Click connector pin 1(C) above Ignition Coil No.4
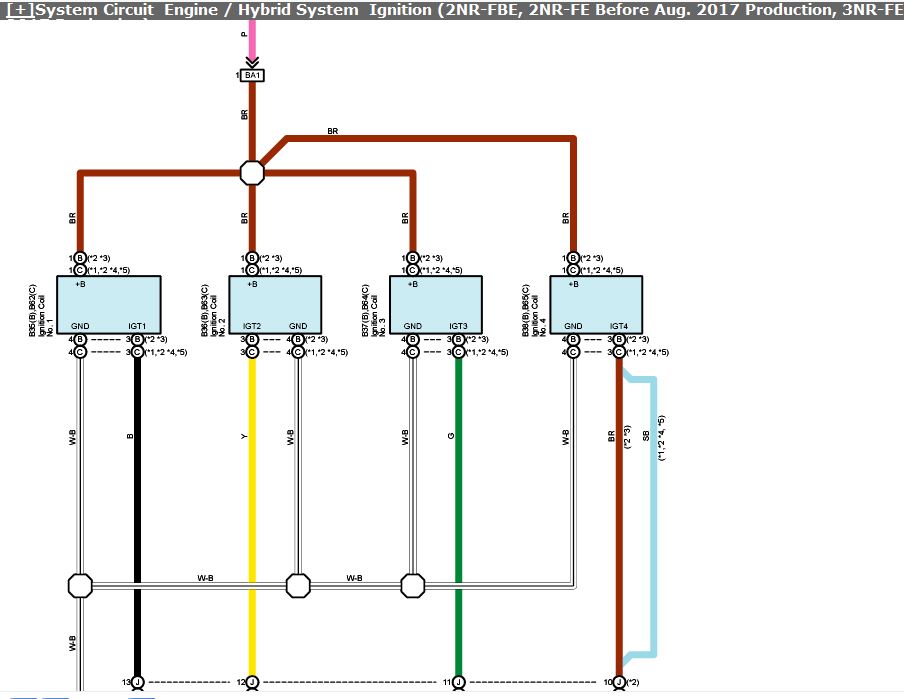This screenshot has height=699, width=904. point(571,268)
